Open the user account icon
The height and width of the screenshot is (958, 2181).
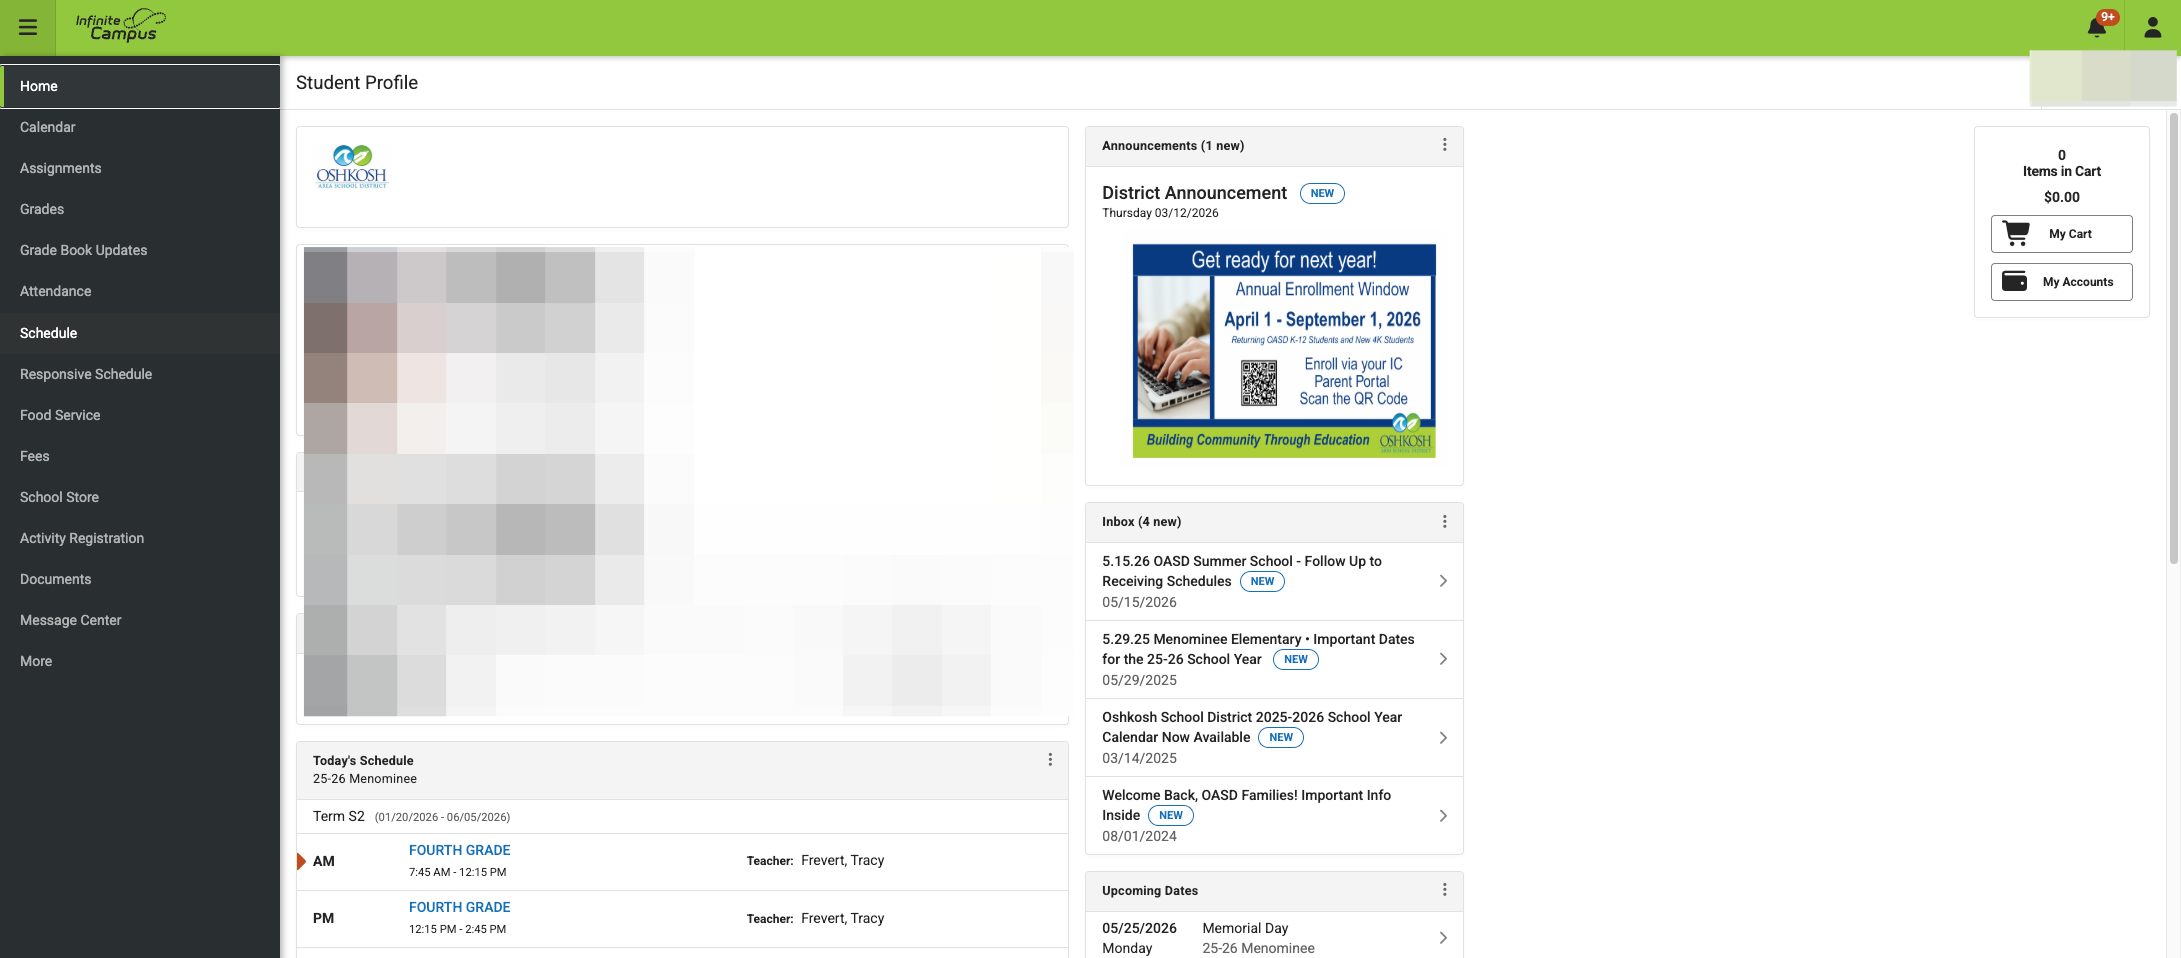pos(2153,28)
